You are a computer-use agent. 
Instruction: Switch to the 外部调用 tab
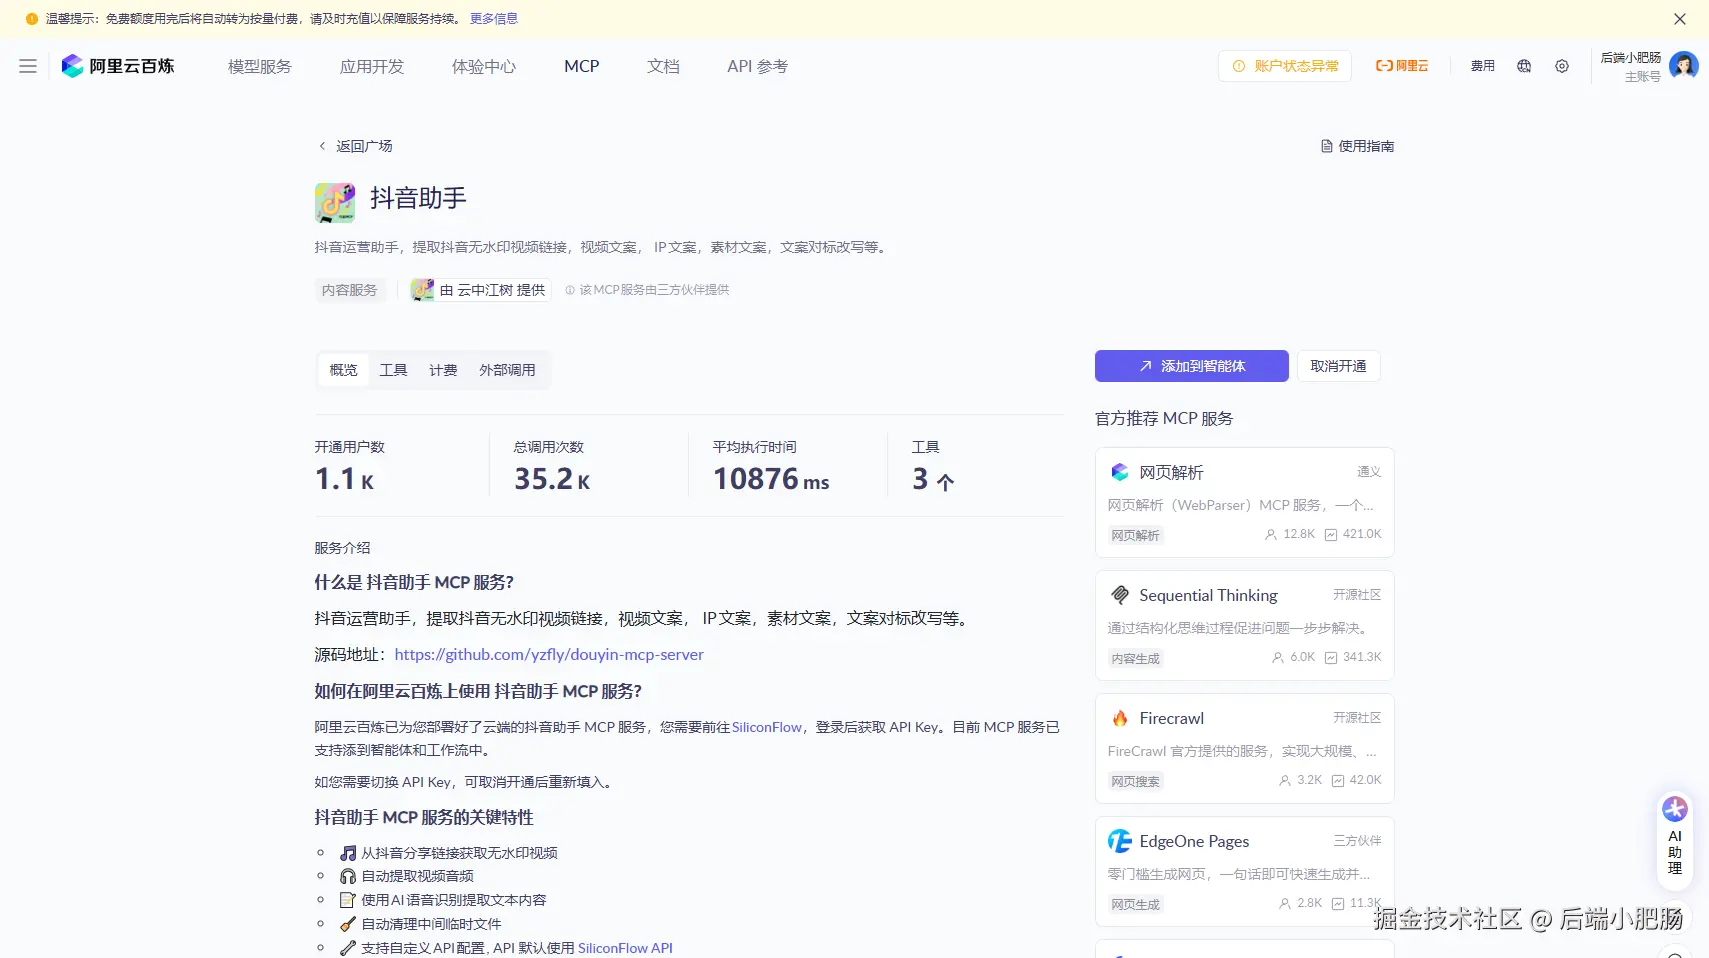coord(508,370)
